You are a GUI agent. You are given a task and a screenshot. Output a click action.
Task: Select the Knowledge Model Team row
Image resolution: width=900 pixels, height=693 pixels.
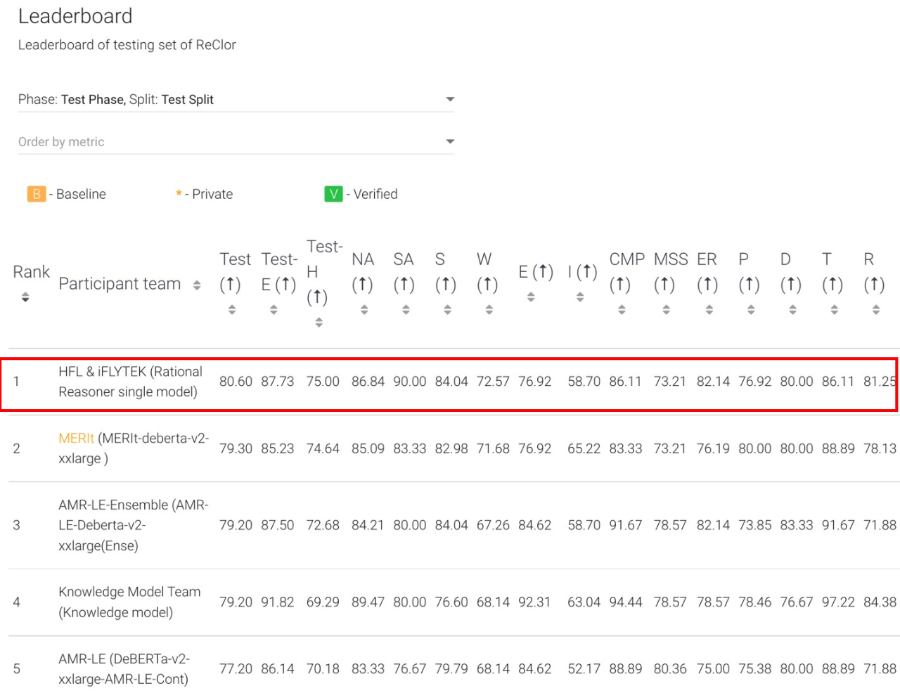(x=449, y=602)
